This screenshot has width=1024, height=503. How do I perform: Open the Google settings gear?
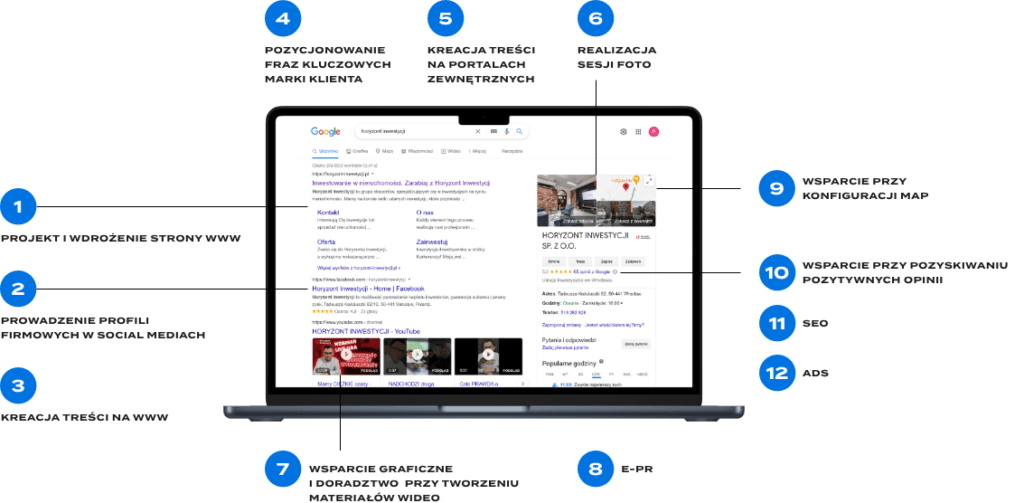pyautogui.click(x=624, y=131)
